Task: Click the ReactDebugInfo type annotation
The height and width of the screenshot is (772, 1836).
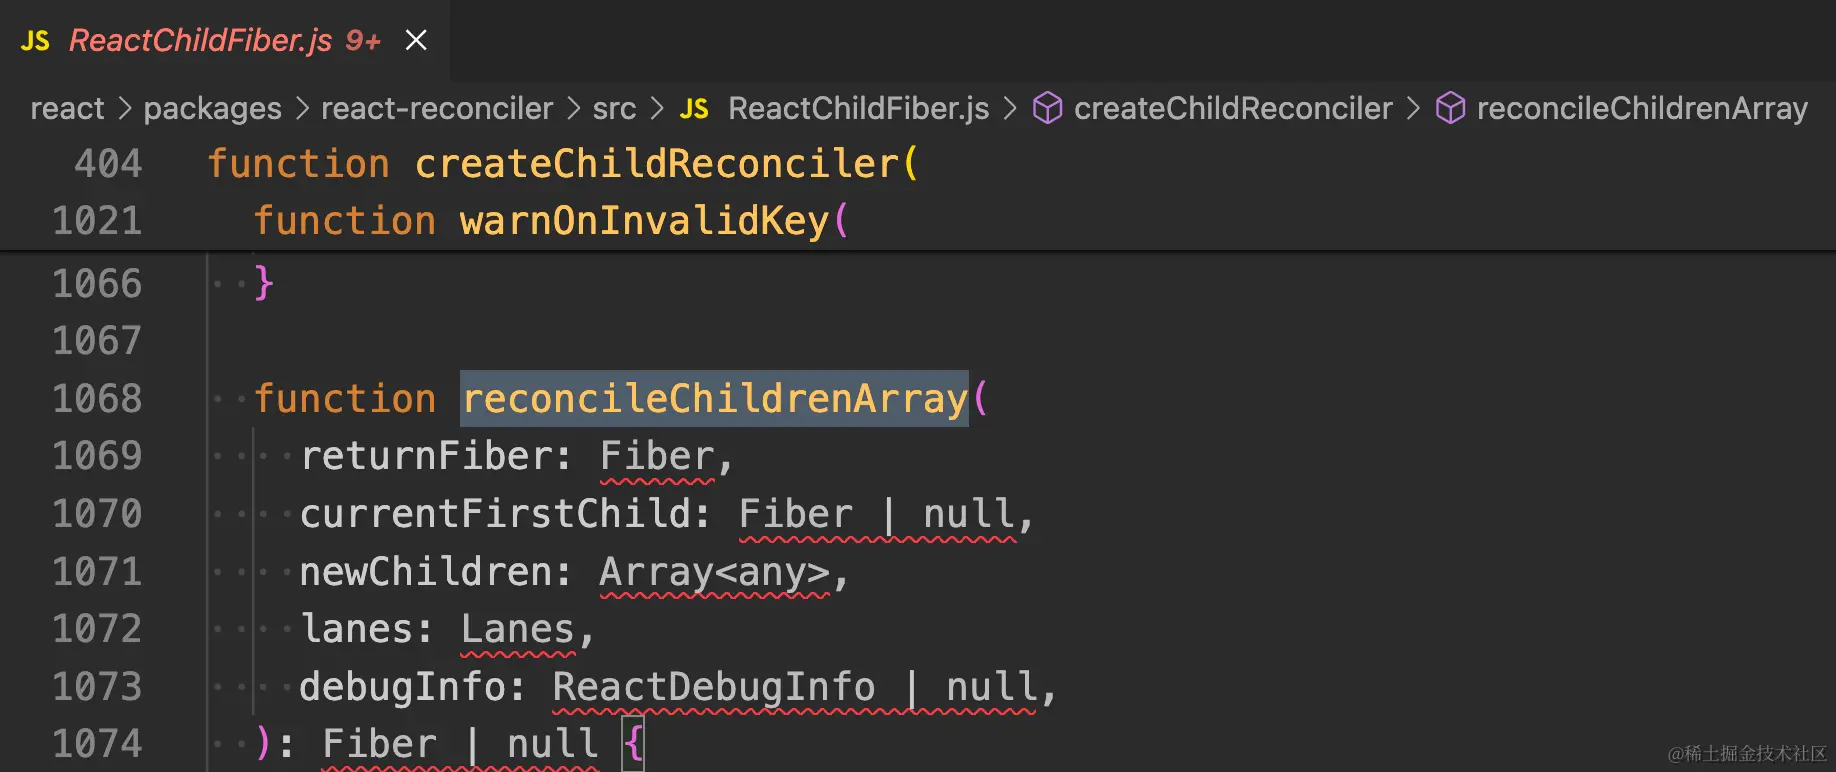Action: 713,687
